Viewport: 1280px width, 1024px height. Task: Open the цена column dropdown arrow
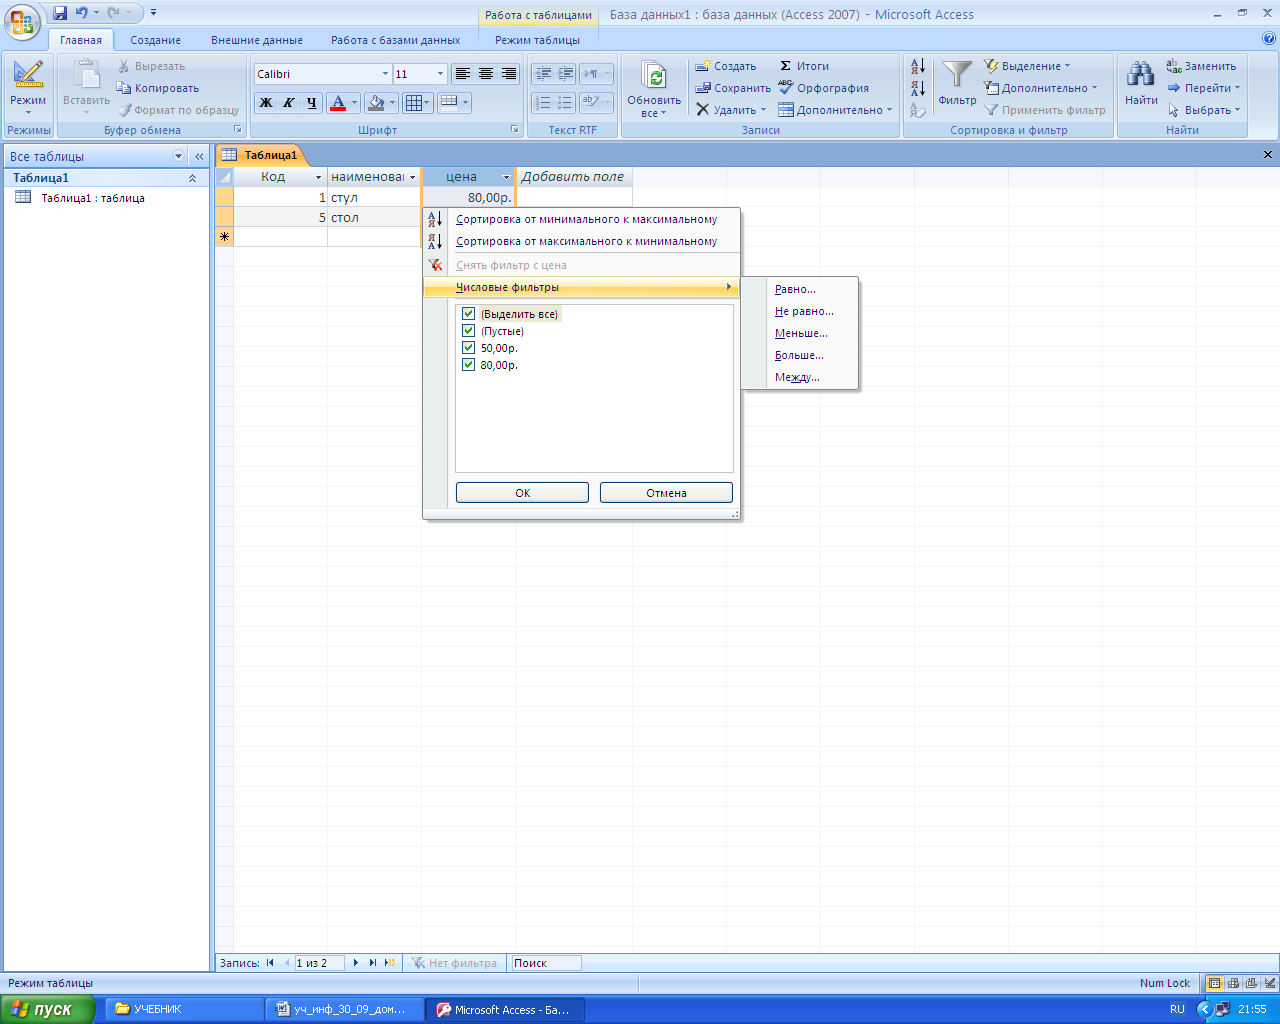506,177
